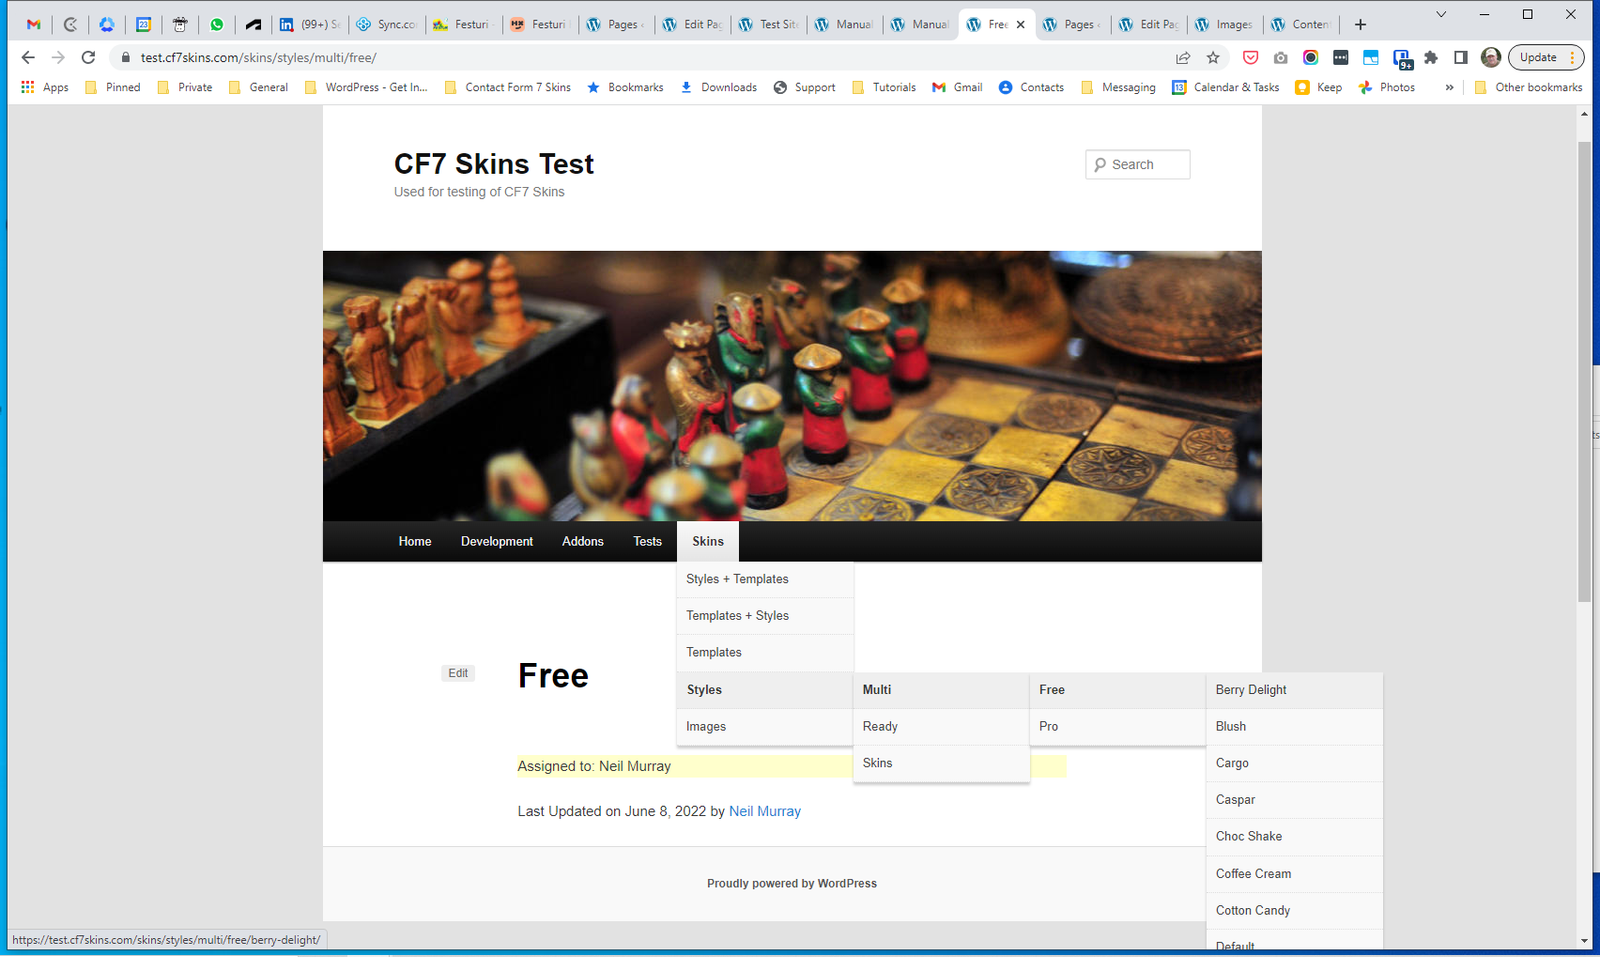
Task: Toggle the browser side panel
Action: pyautogui.click(x=1461, y=58)
